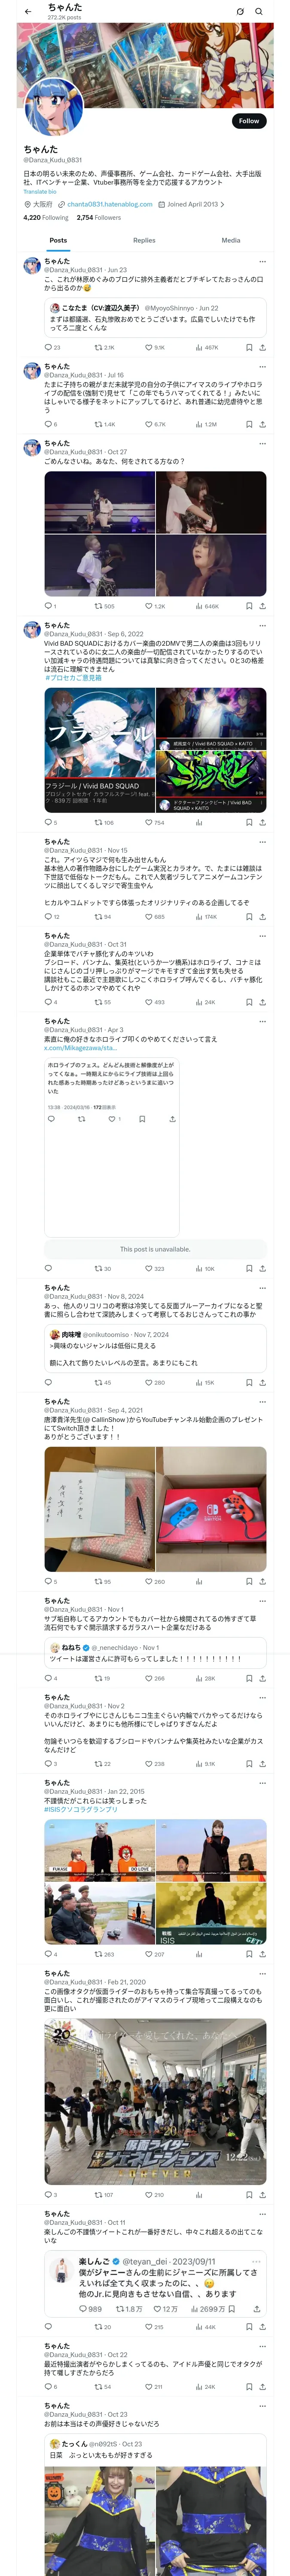Open the more options menu on the Oct 27 post
This screenshot has height=2576, width=290.
pyautogui.click(x=263, y=443)
